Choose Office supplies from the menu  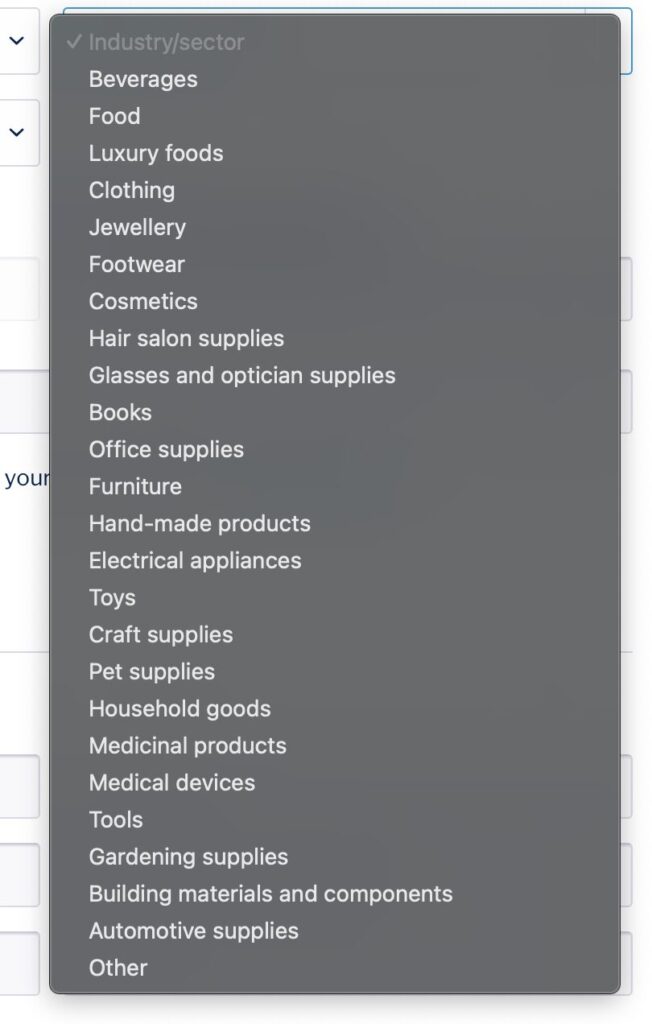coord(166,449)
